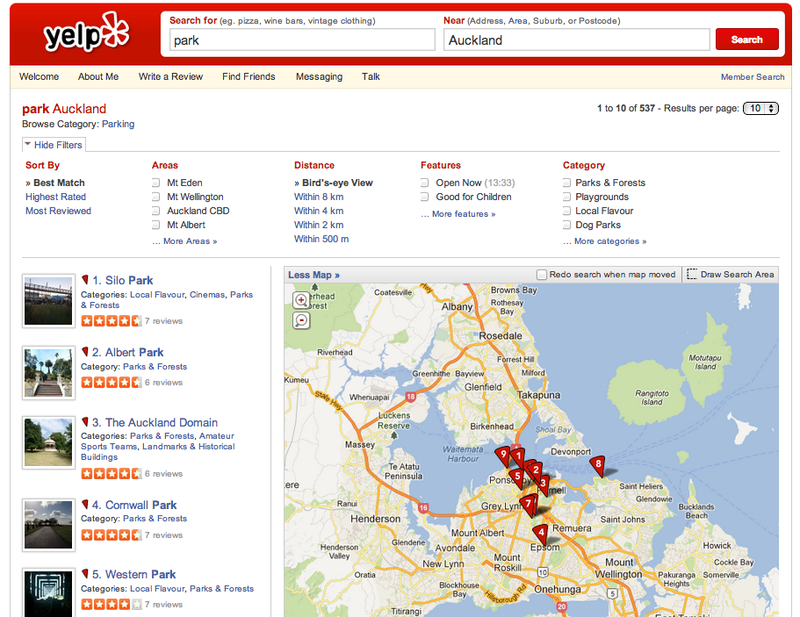Image resolution: width=800 pixels, height=617 pixels.
Task: Expand More Areas list
Action: click(x=185, y=241)
